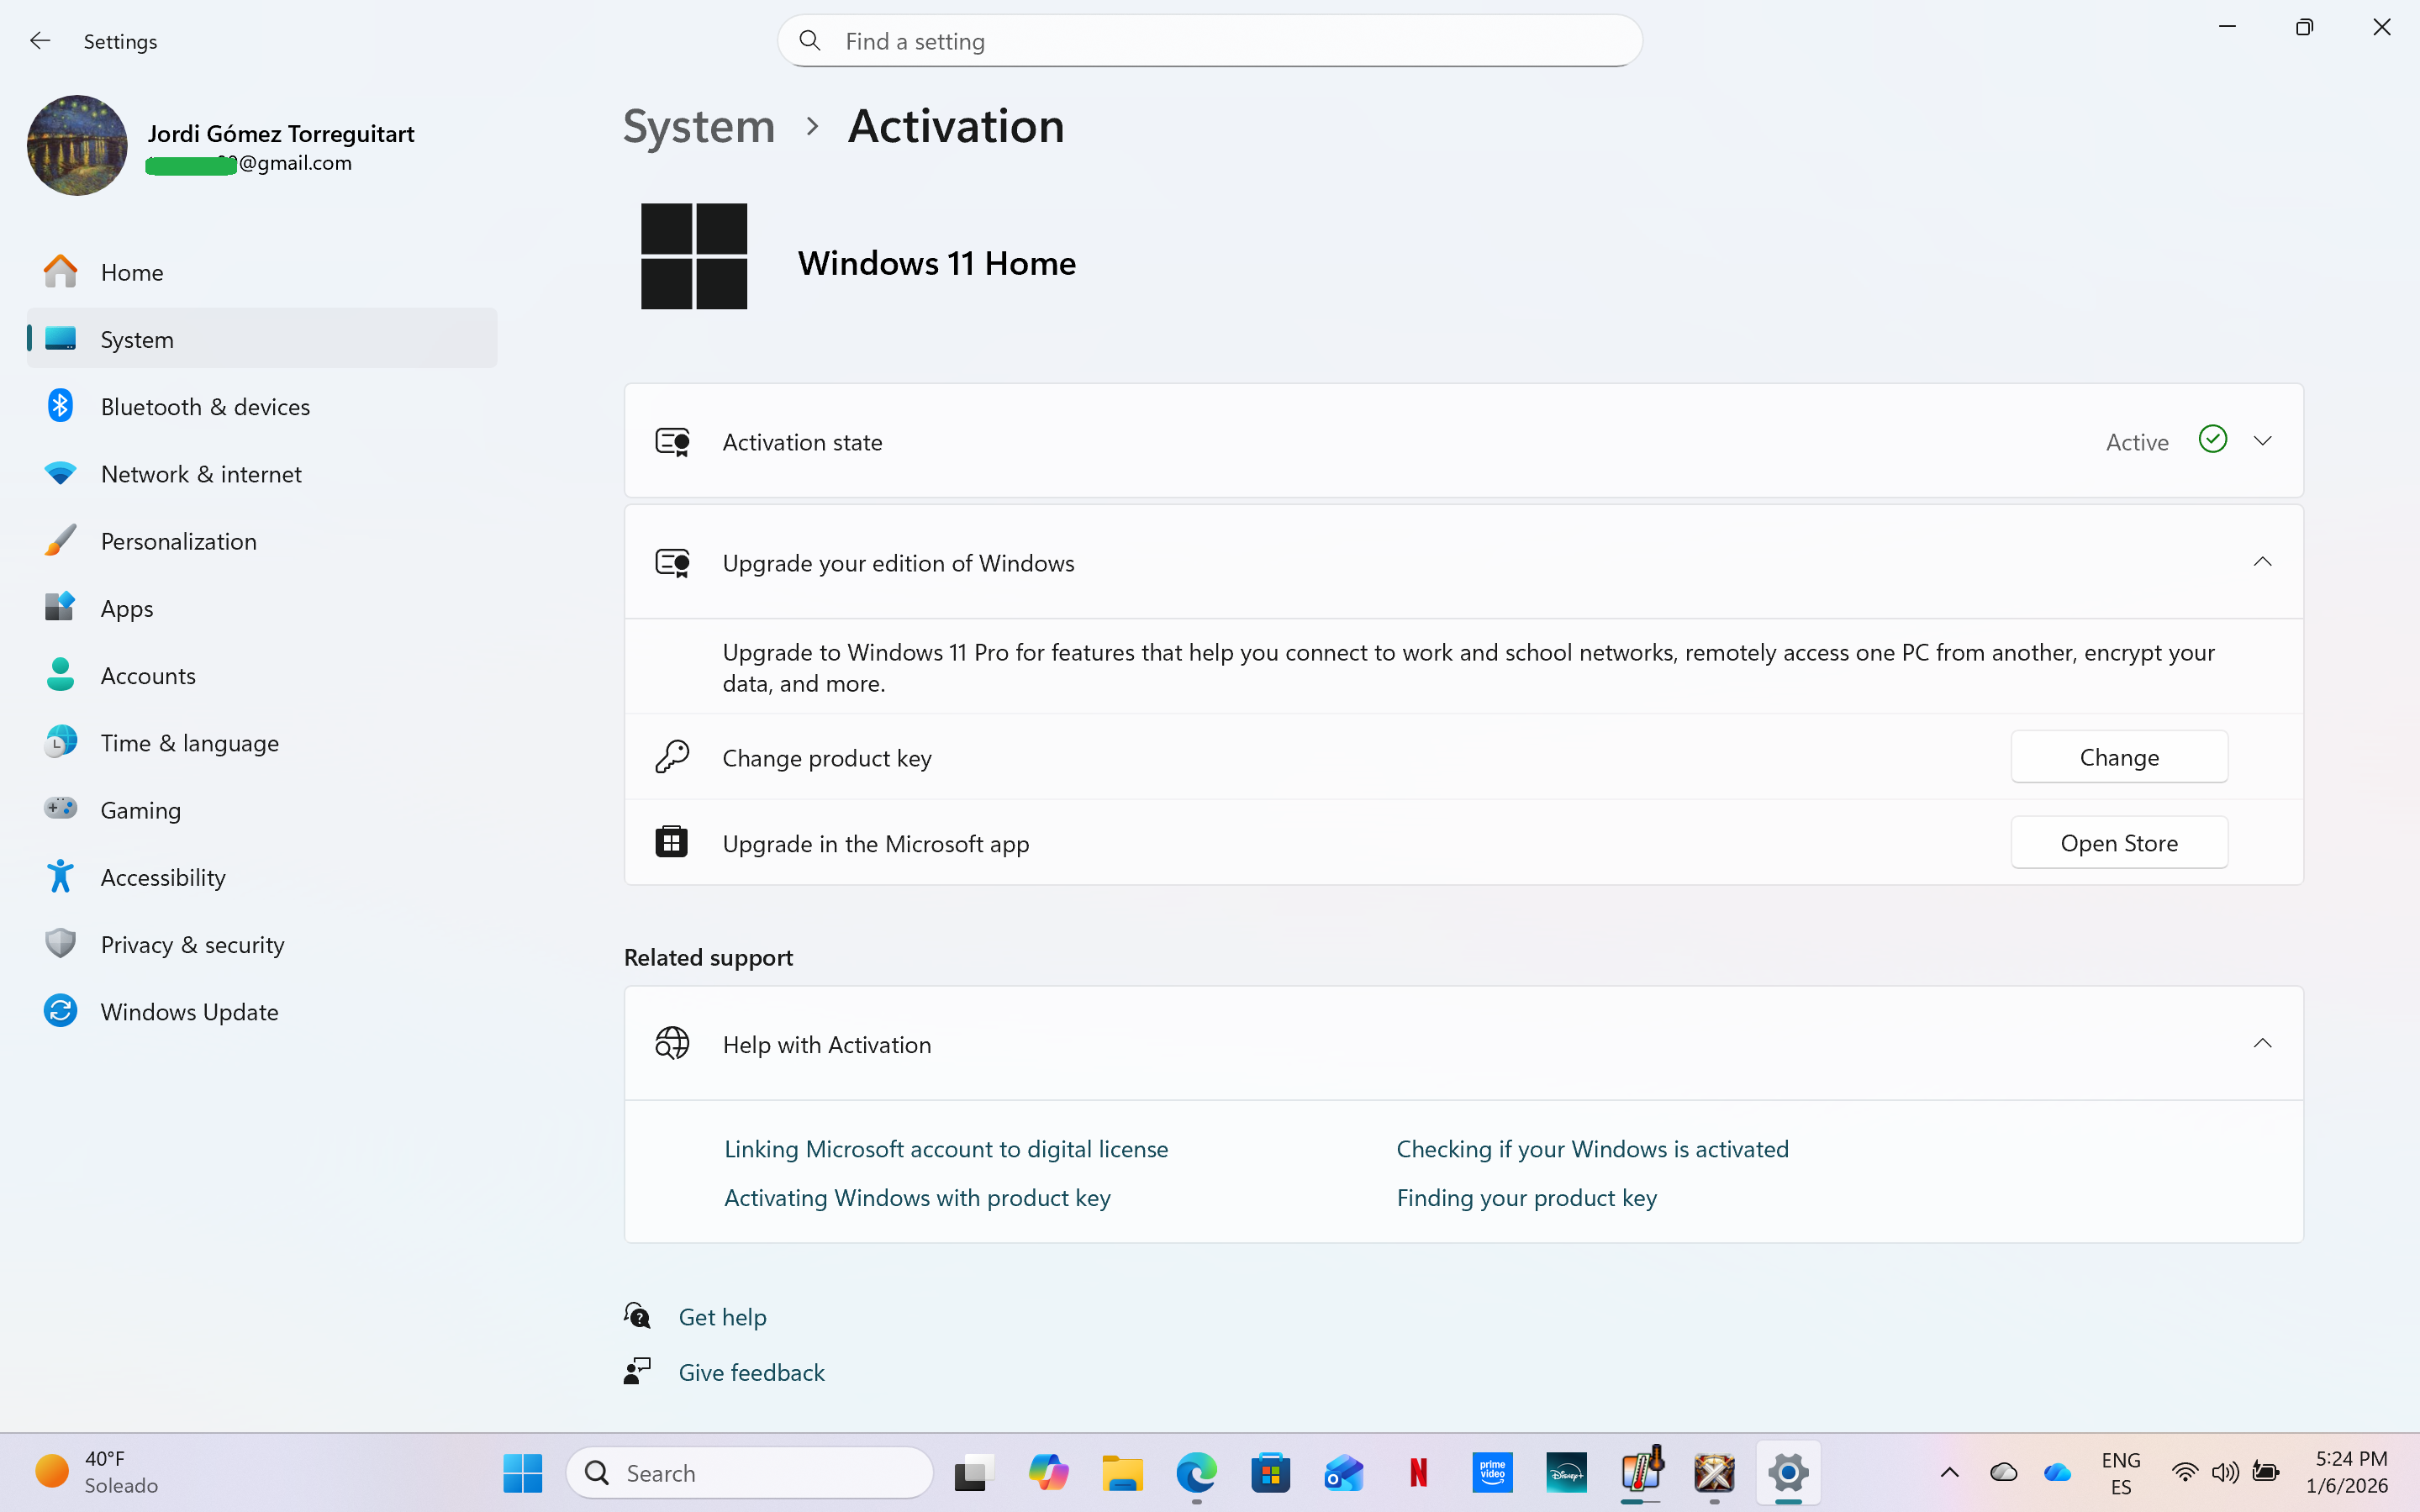Viewport: 2420px width, 1512px height.
Task: Expand the Activation state section
Action: pos(2262,441)
